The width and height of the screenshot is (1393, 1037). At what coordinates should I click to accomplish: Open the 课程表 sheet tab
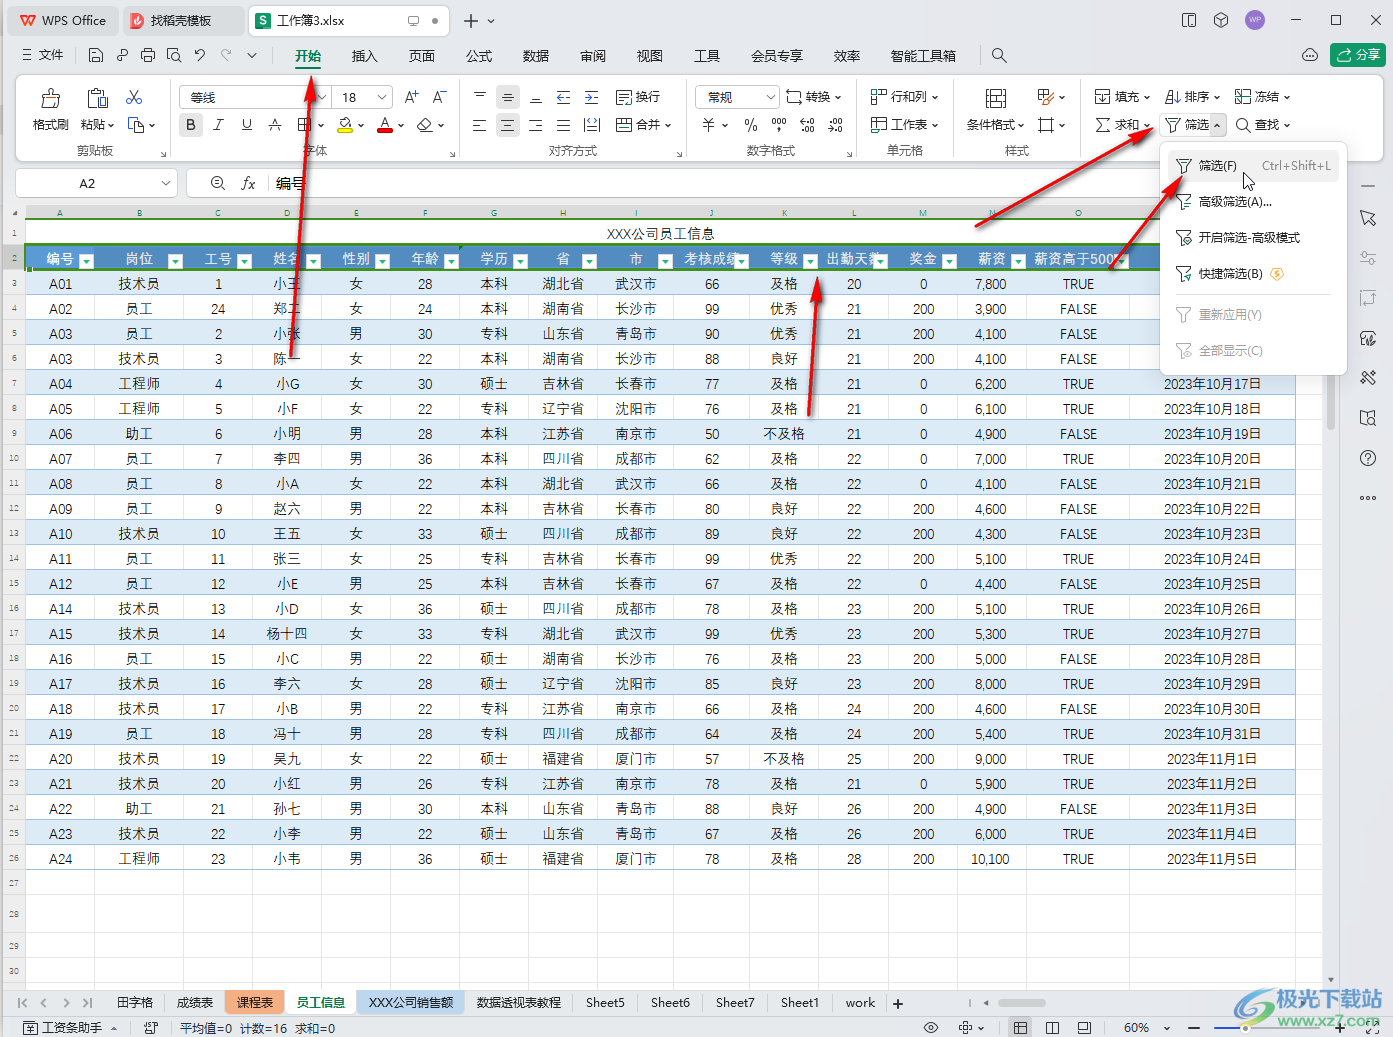255,1002
